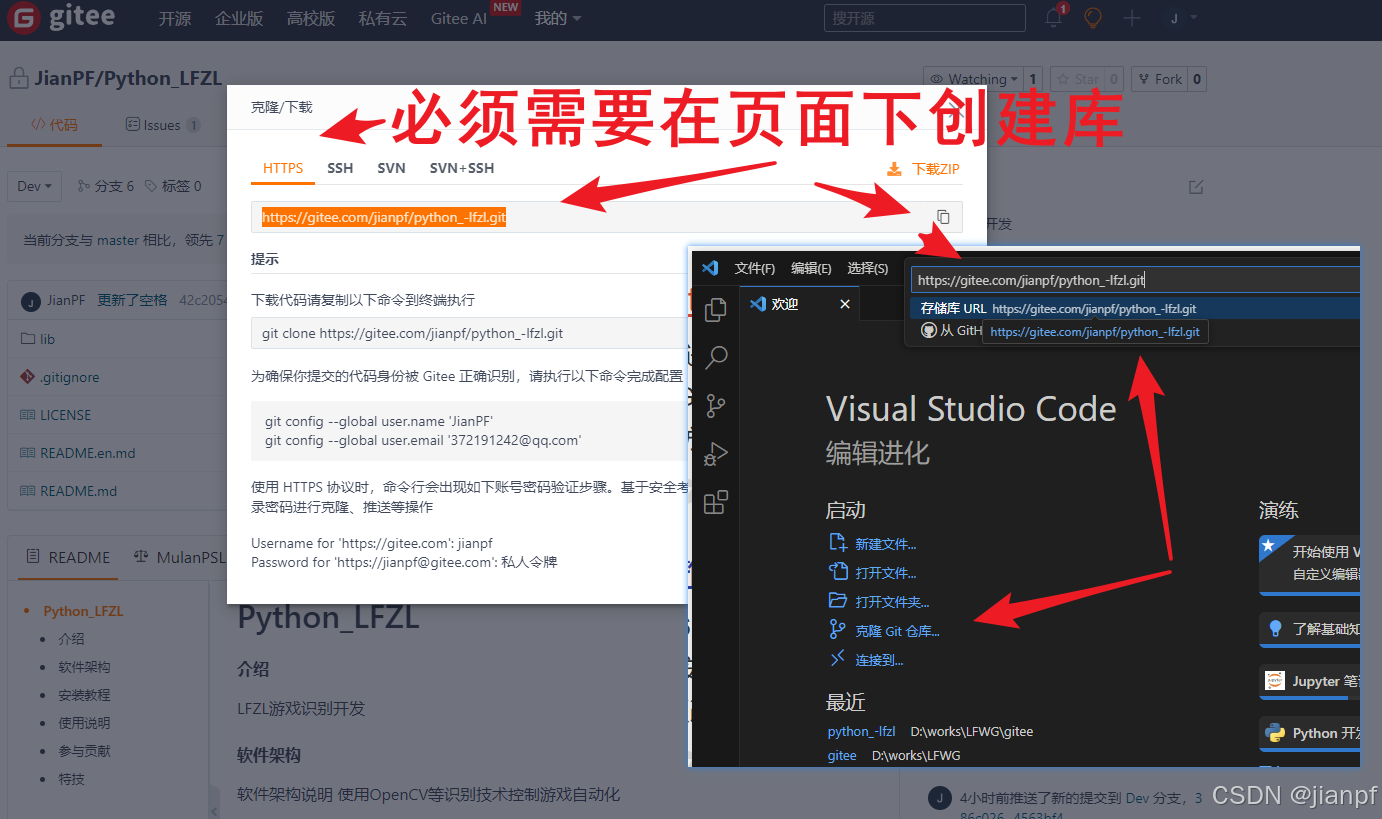Click Gitee AI in the navigation

click(459, 18)
